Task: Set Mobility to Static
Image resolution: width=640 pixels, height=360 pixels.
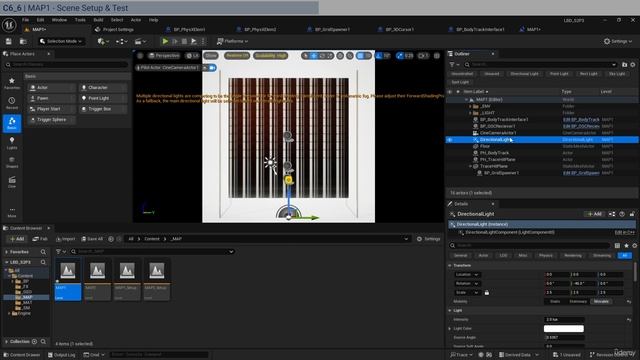Action: click(555, 302)
